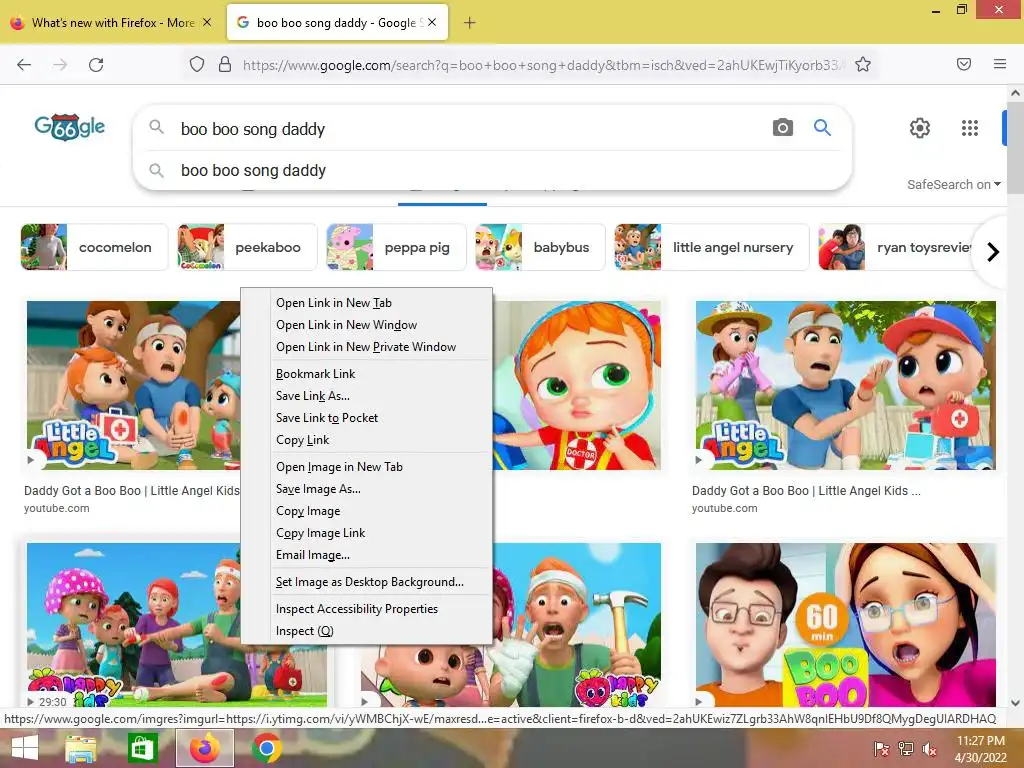Open Windows Start menu
The width and height of the screenshot is (1024, 768).
[25, 748]
